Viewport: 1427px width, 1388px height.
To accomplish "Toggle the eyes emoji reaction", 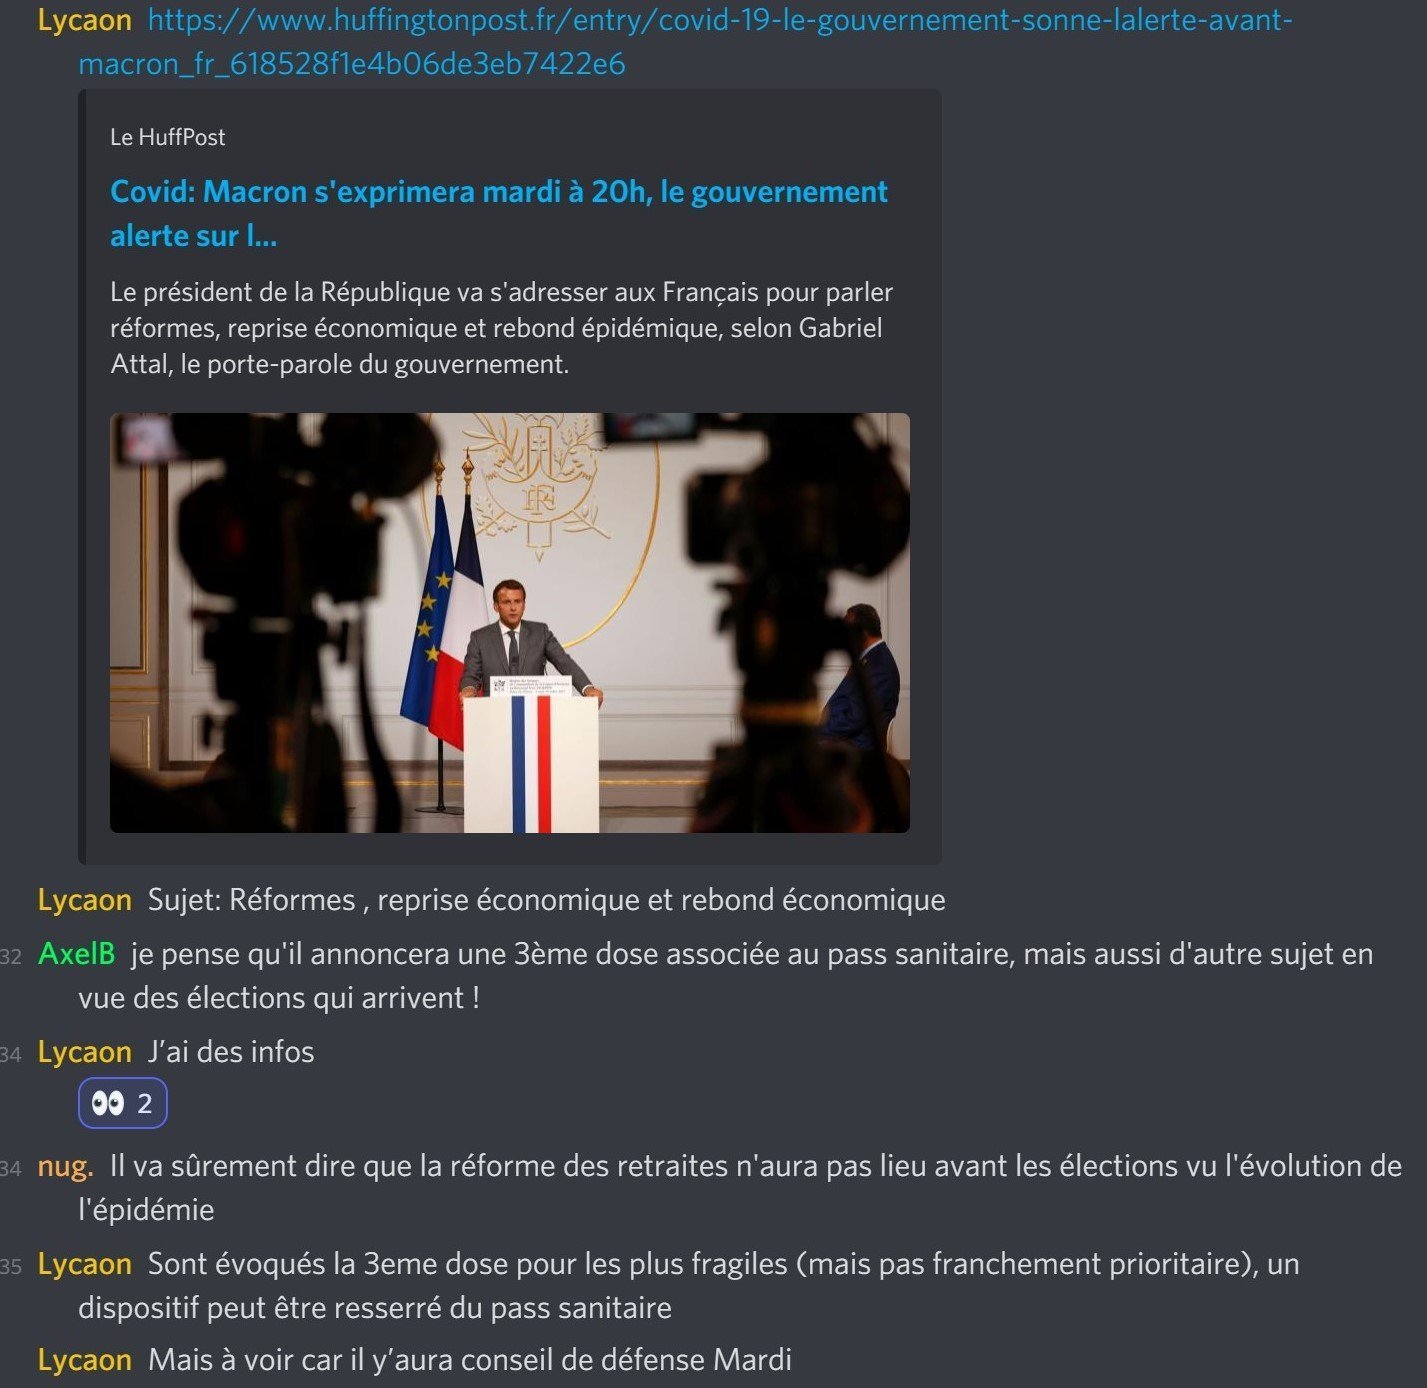I will click(122, 1103).
